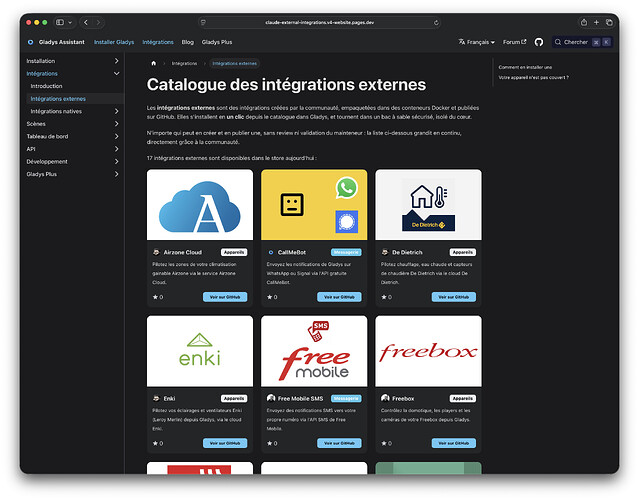Click the home icon in breadcrumb

pyautogui.click(x=154, y=63)
